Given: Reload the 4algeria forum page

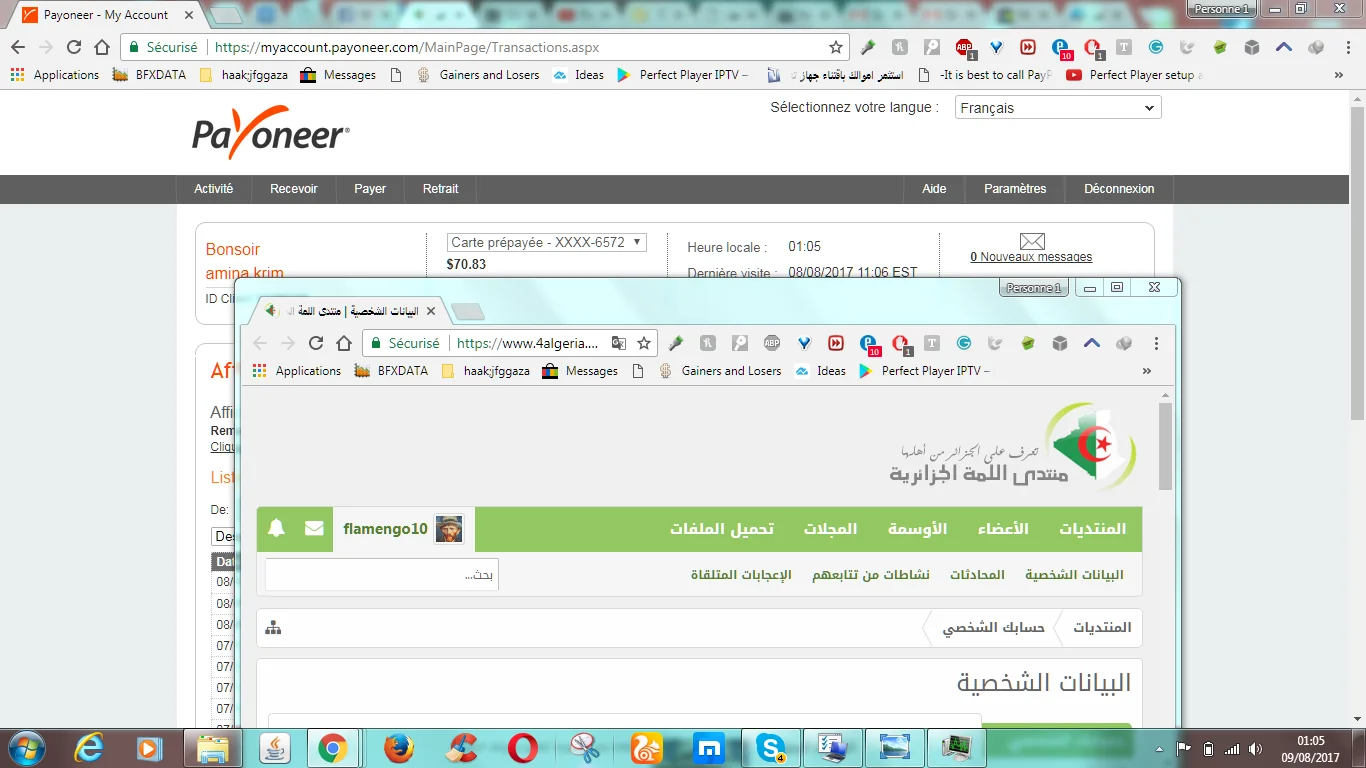Looking at the screenshot, I should coord(316,343).
